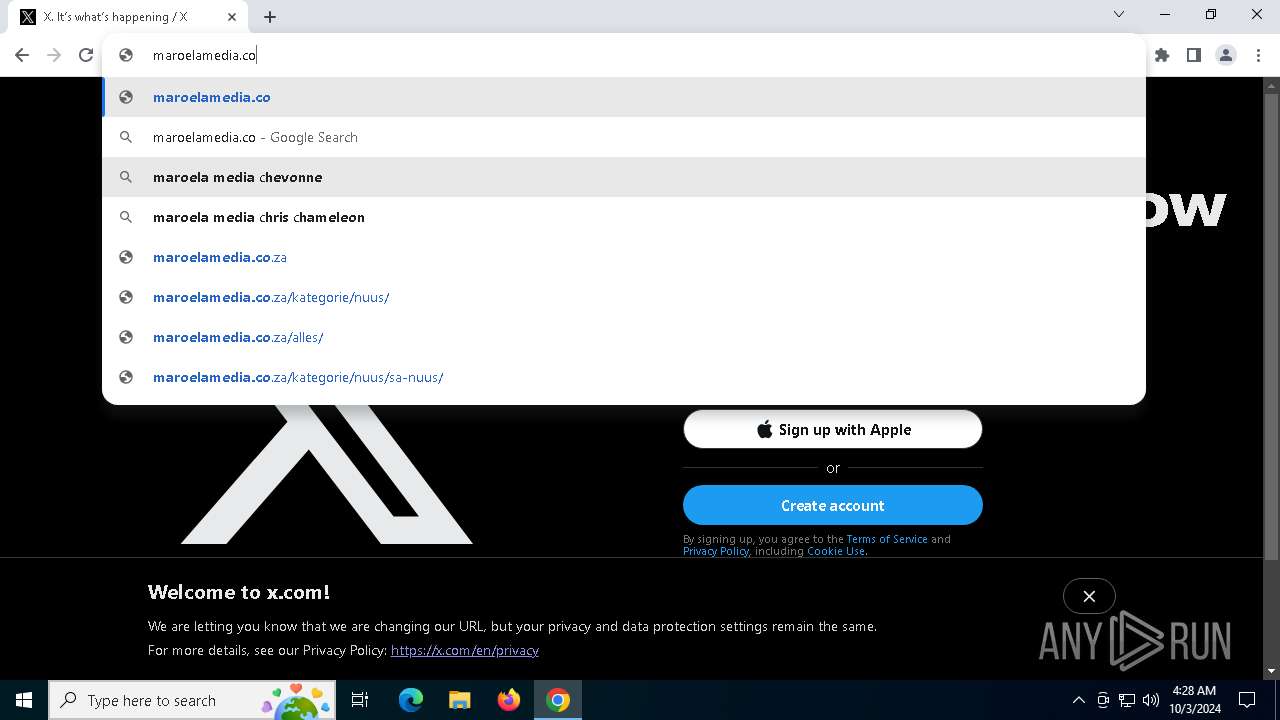
Task: Open maroelamedia.co.za/kategorie/nuus/sa-nuus/ suggestion
Action: pos(624,377)
